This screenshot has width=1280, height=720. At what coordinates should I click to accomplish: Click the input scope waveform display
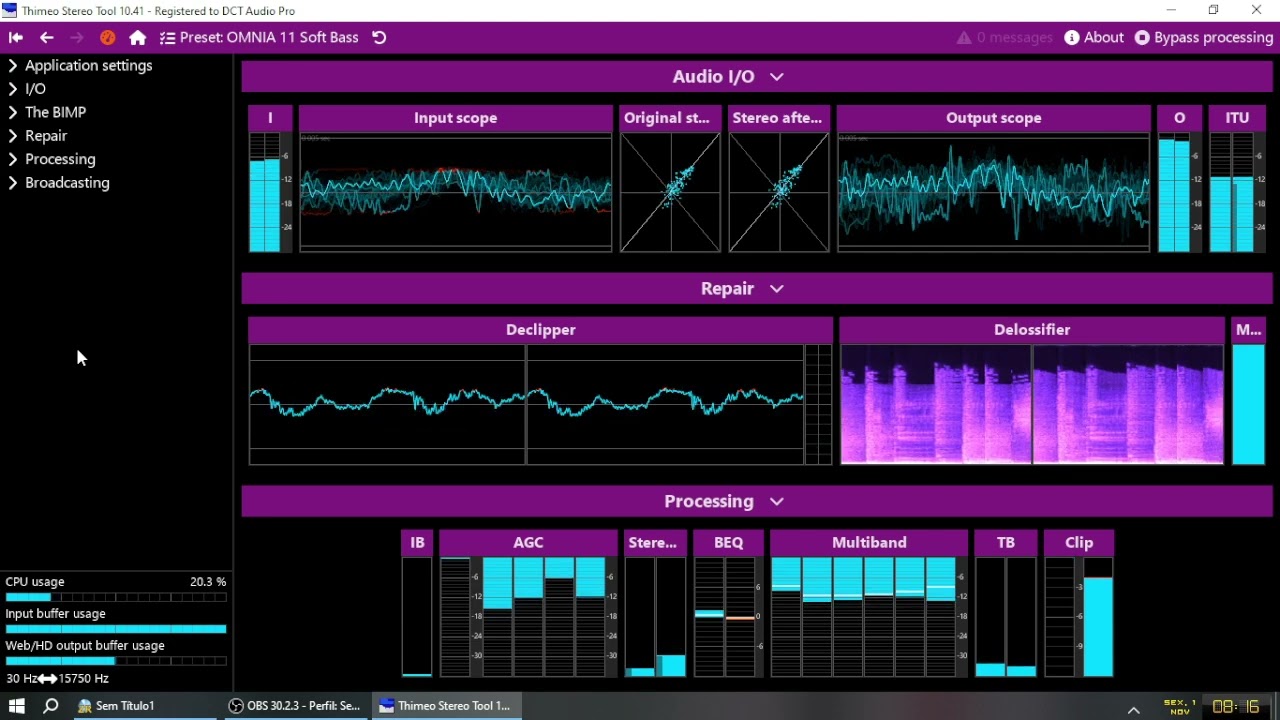coord(456,192)
